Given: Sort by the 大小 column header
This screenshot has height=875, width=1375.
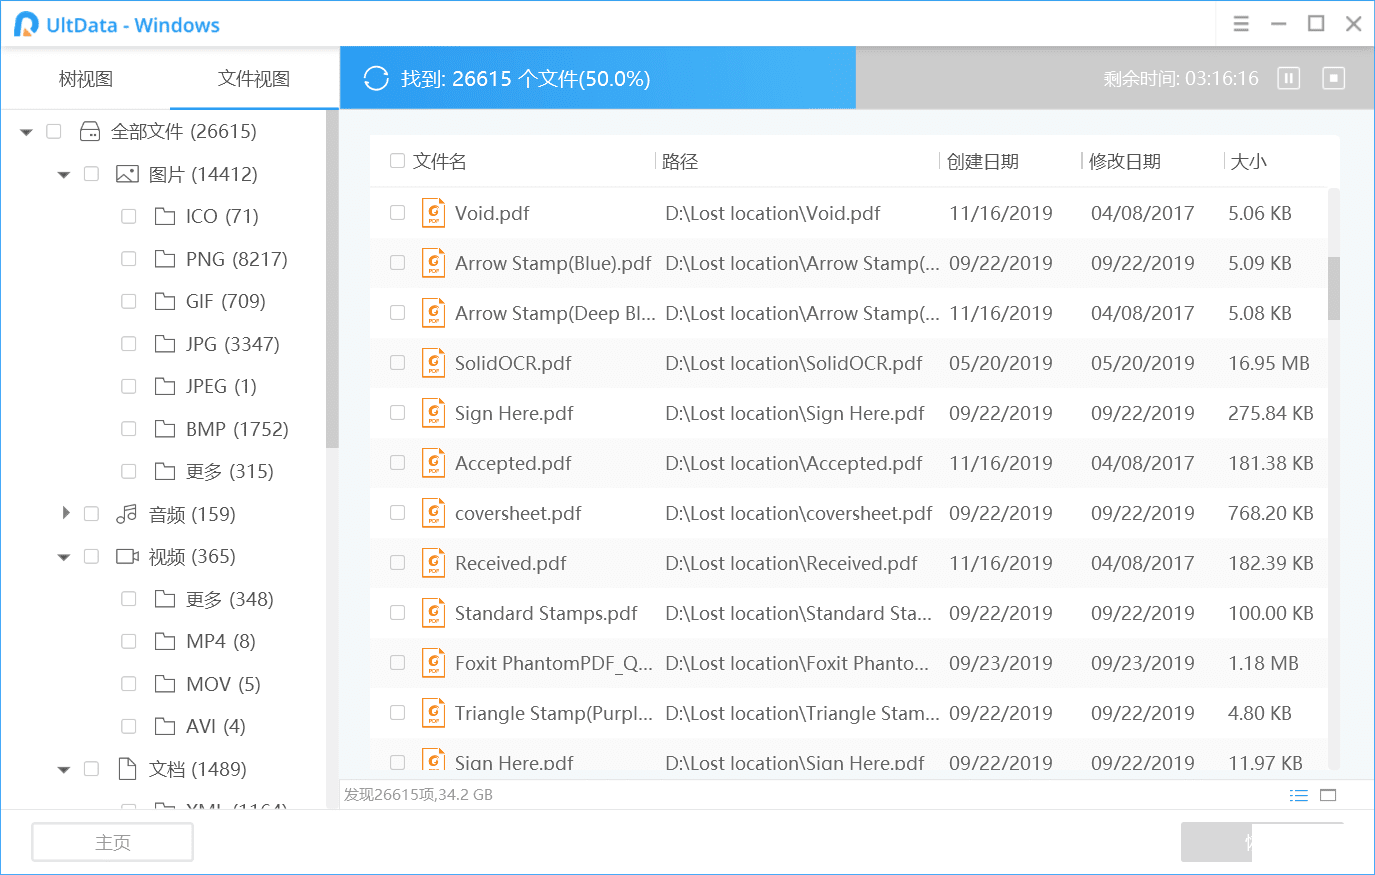Looking at the screenshot, I should pyautogui.click(x=1248, y=161).
